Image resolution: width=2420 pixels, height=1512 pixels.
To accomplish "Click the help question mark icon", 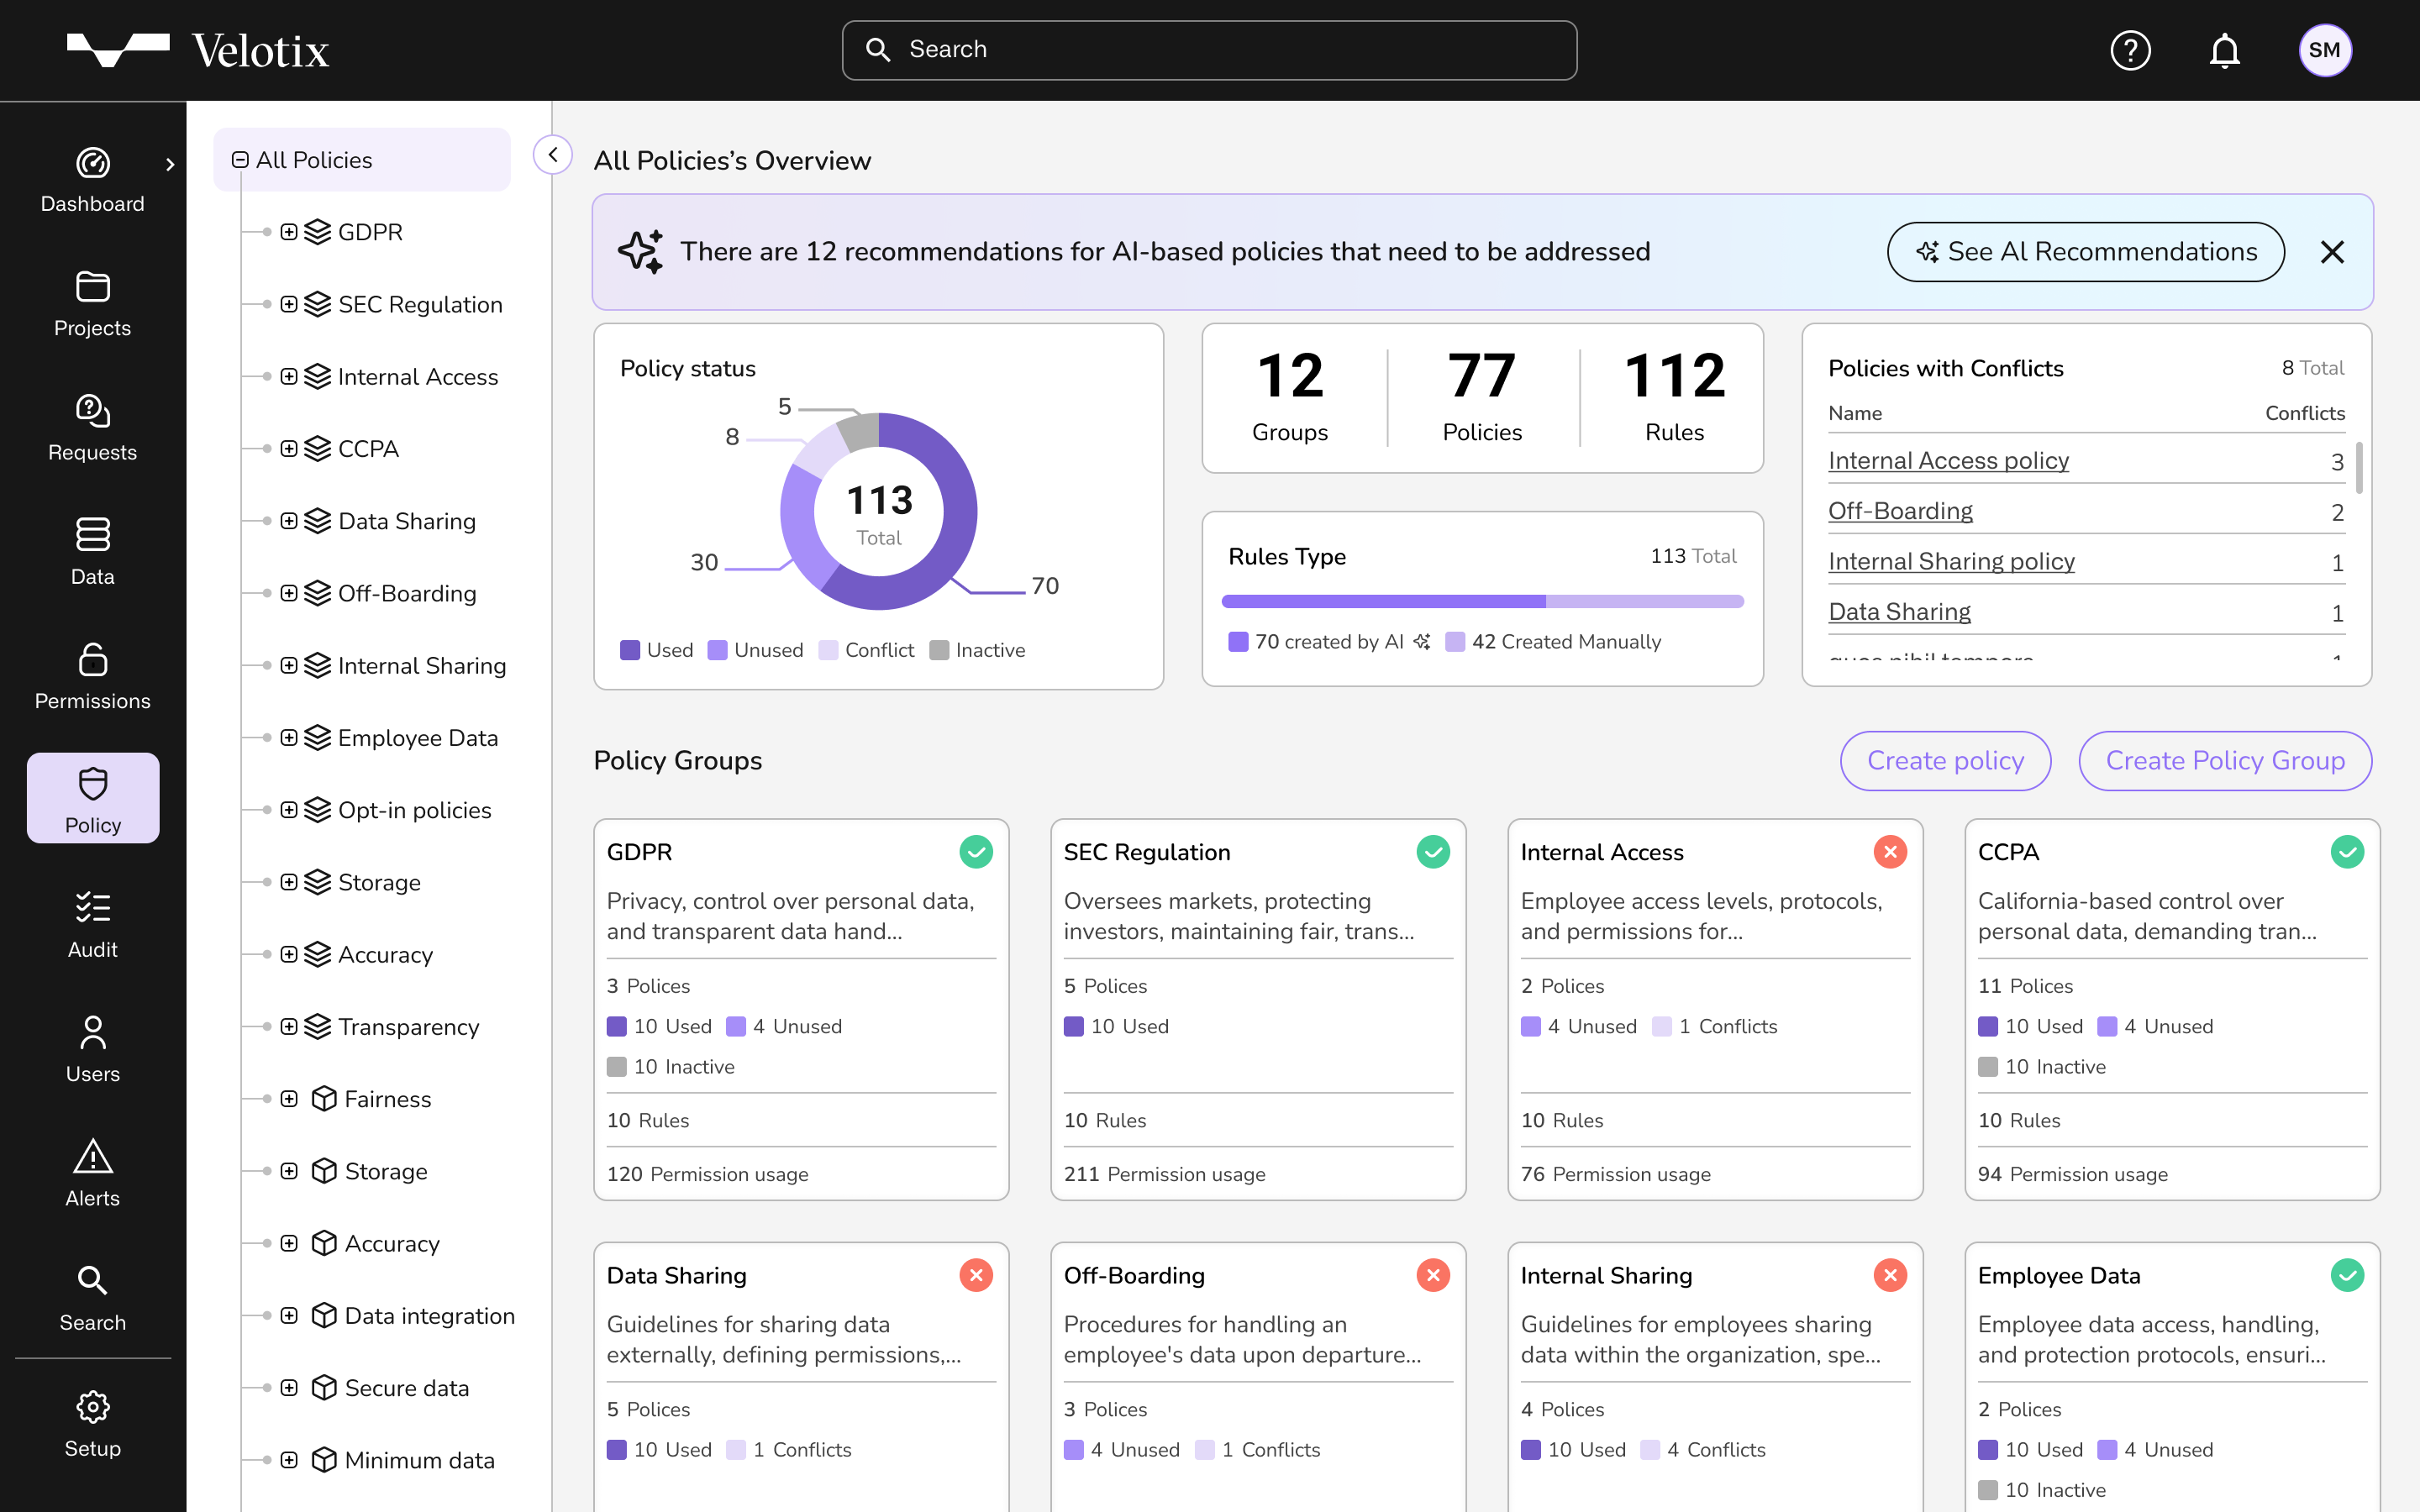I will coord(2130,50).
